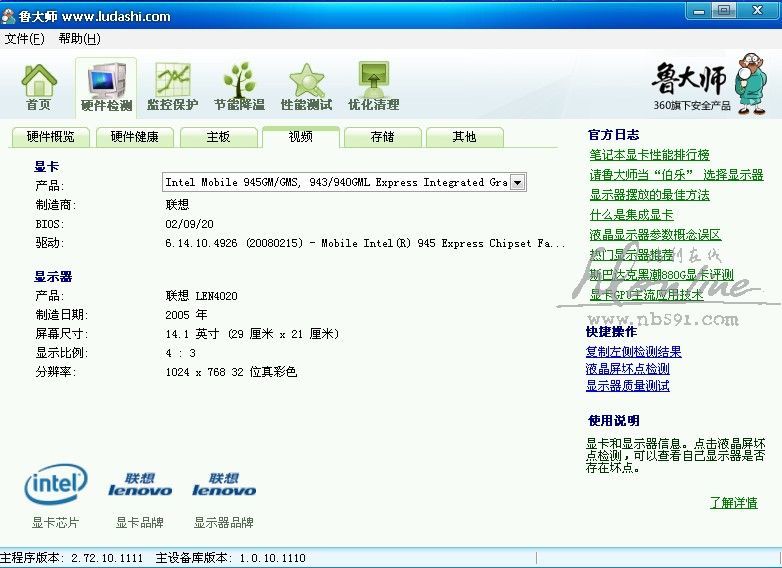The image size is (782, 568).
Task: Open 什么是集成显卡 link
Action: 631,215
